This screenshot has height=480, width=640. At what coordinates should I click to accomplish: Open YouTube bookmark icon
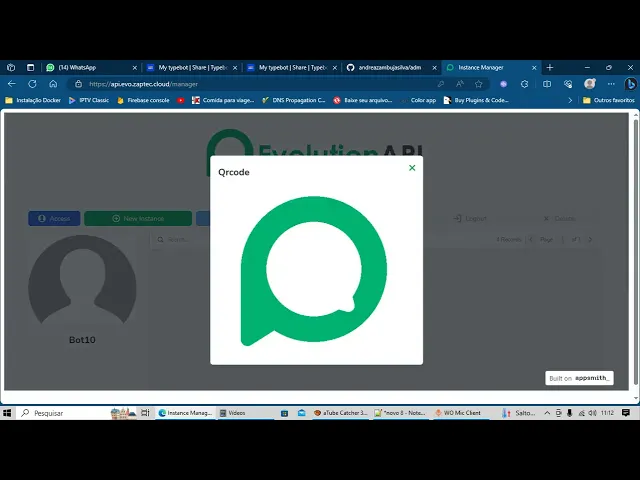point(181,100)
